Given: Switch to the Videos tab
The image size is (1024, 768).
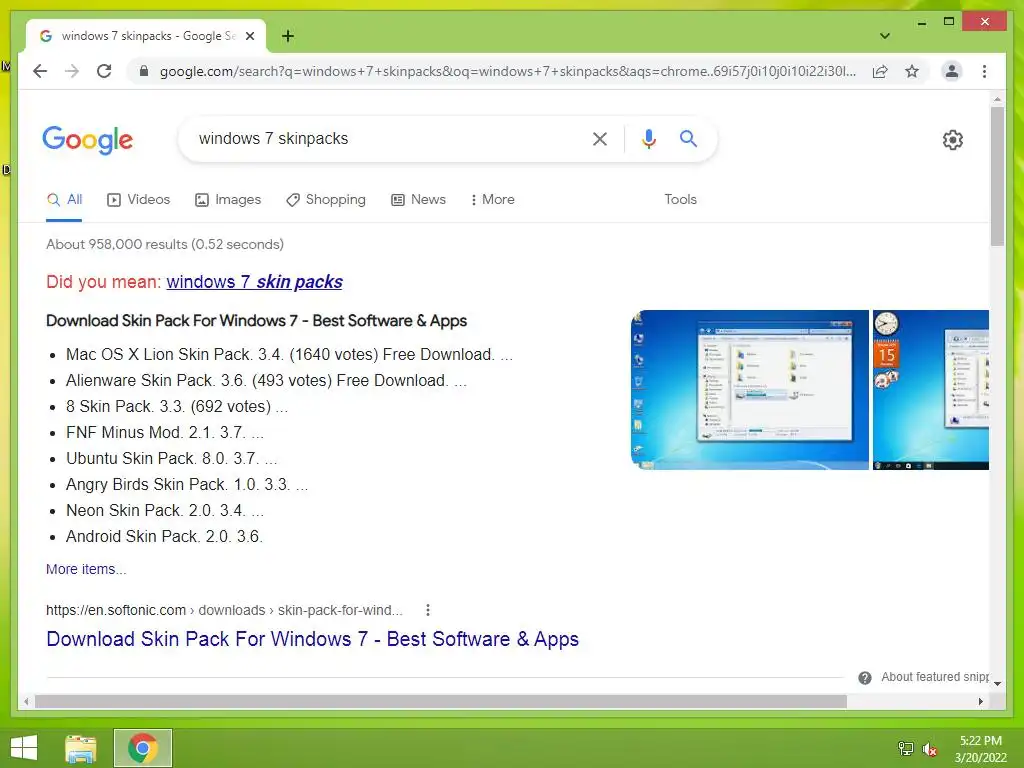Looking at the screenshot, I should coord(138,200).
